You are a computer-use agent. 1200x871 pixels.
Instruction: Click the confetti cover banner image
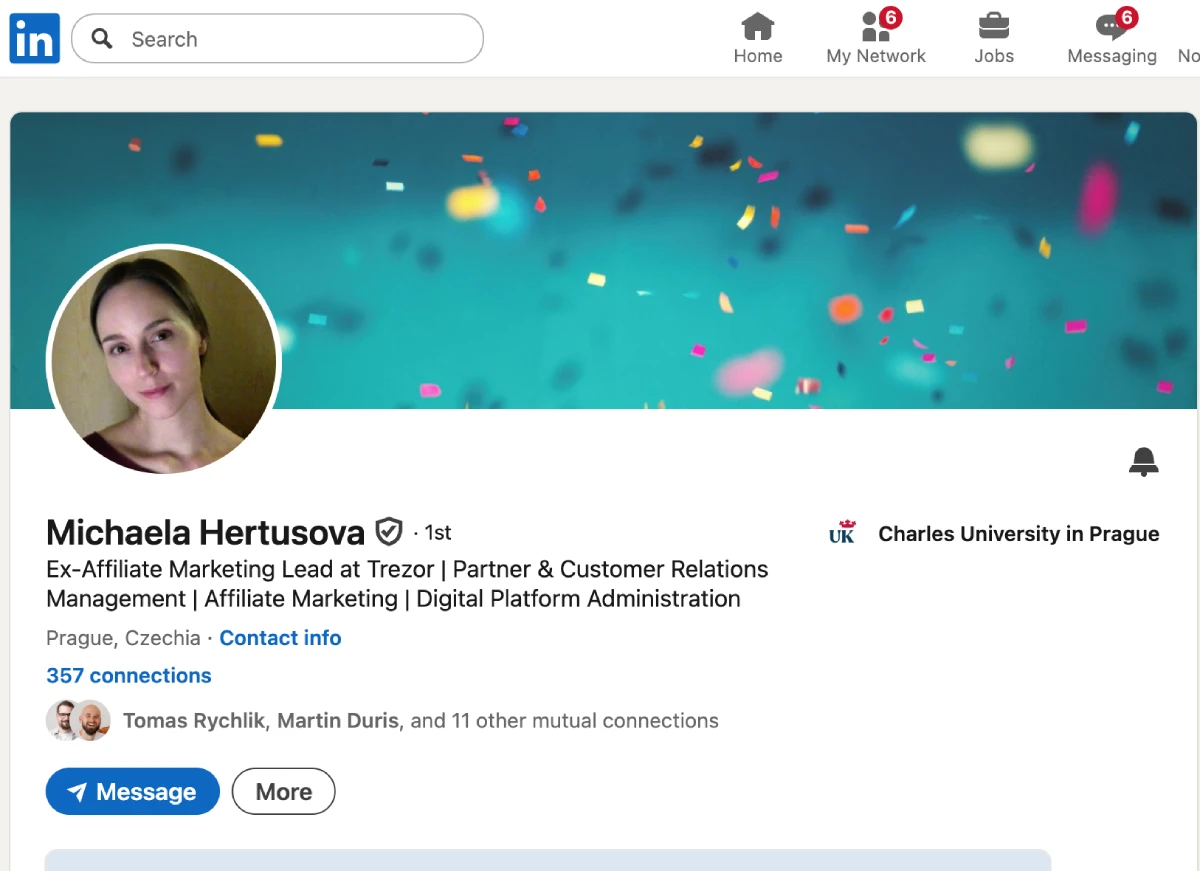700,260
